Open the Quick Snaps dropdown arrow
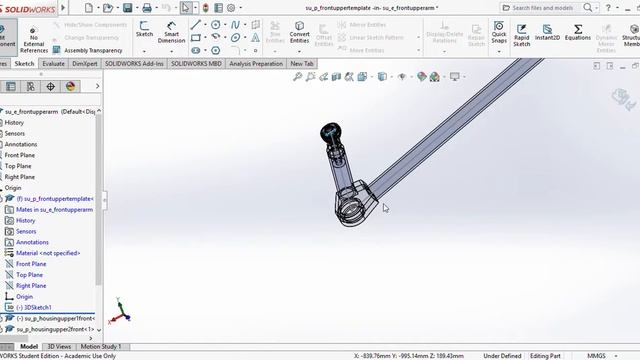640x360 pixels. coord(499,51)
